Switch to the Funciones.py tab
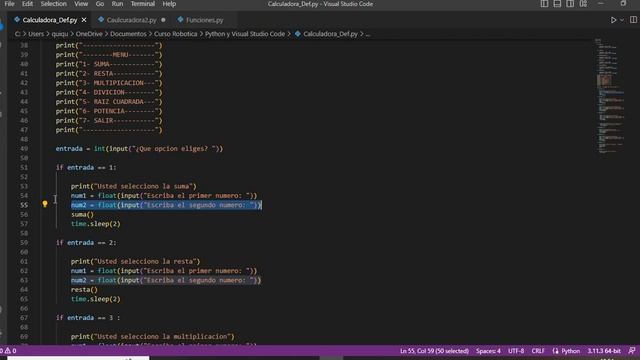Viewport: 640px width, 360px height. (x=204, y=20)
